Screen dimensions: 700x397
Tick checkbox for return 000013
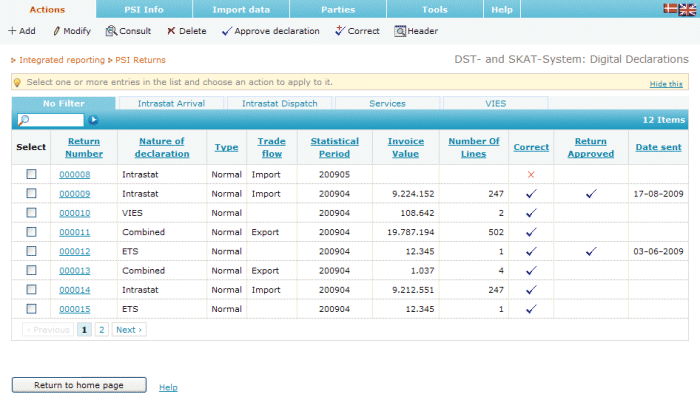pyautogui.click(x=31, y=270)
